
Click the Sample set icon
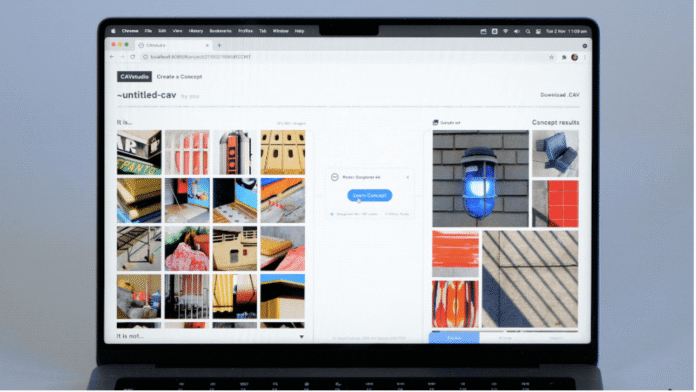click(435, 123)
